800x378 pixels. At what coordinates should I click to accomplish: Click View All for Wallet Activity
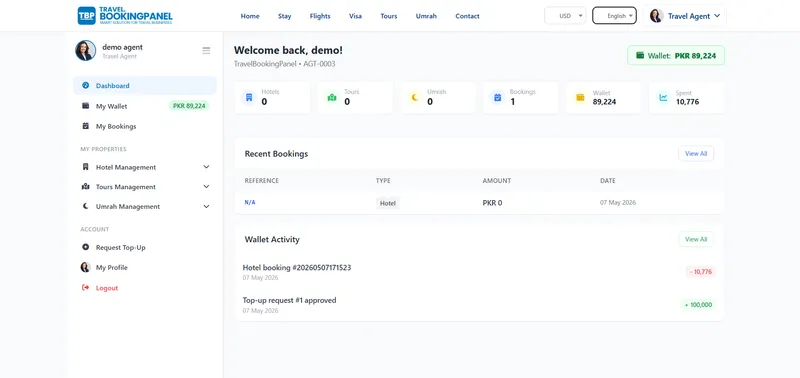696,239
